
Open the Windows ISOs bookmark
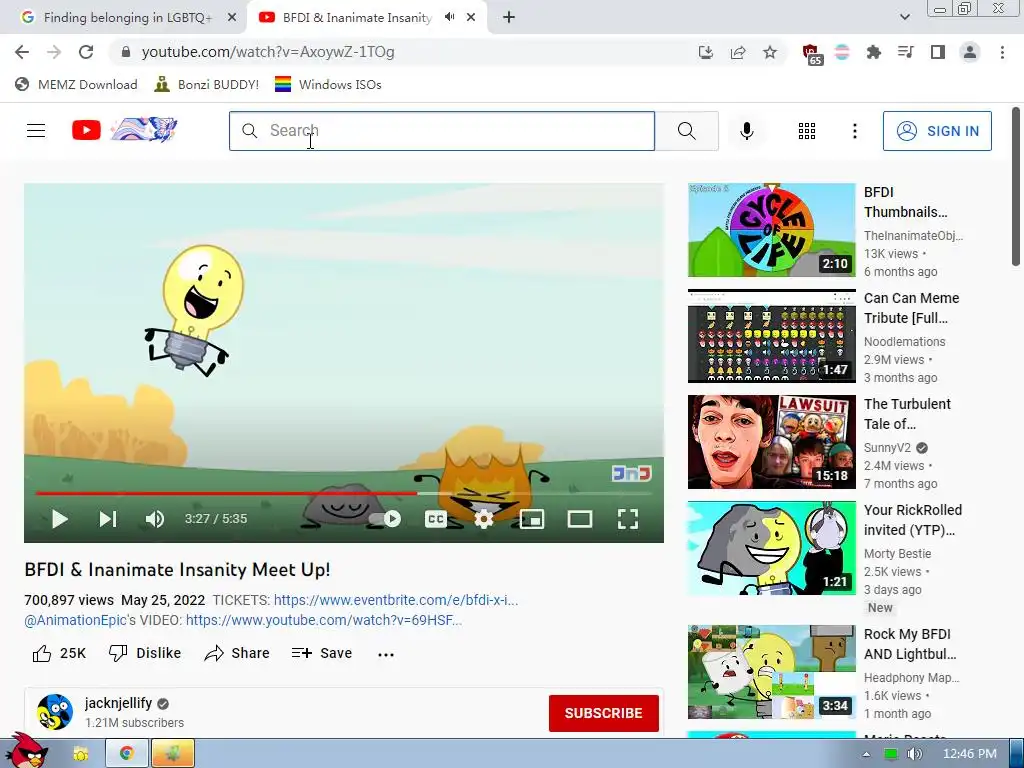[x=328, y=84]
